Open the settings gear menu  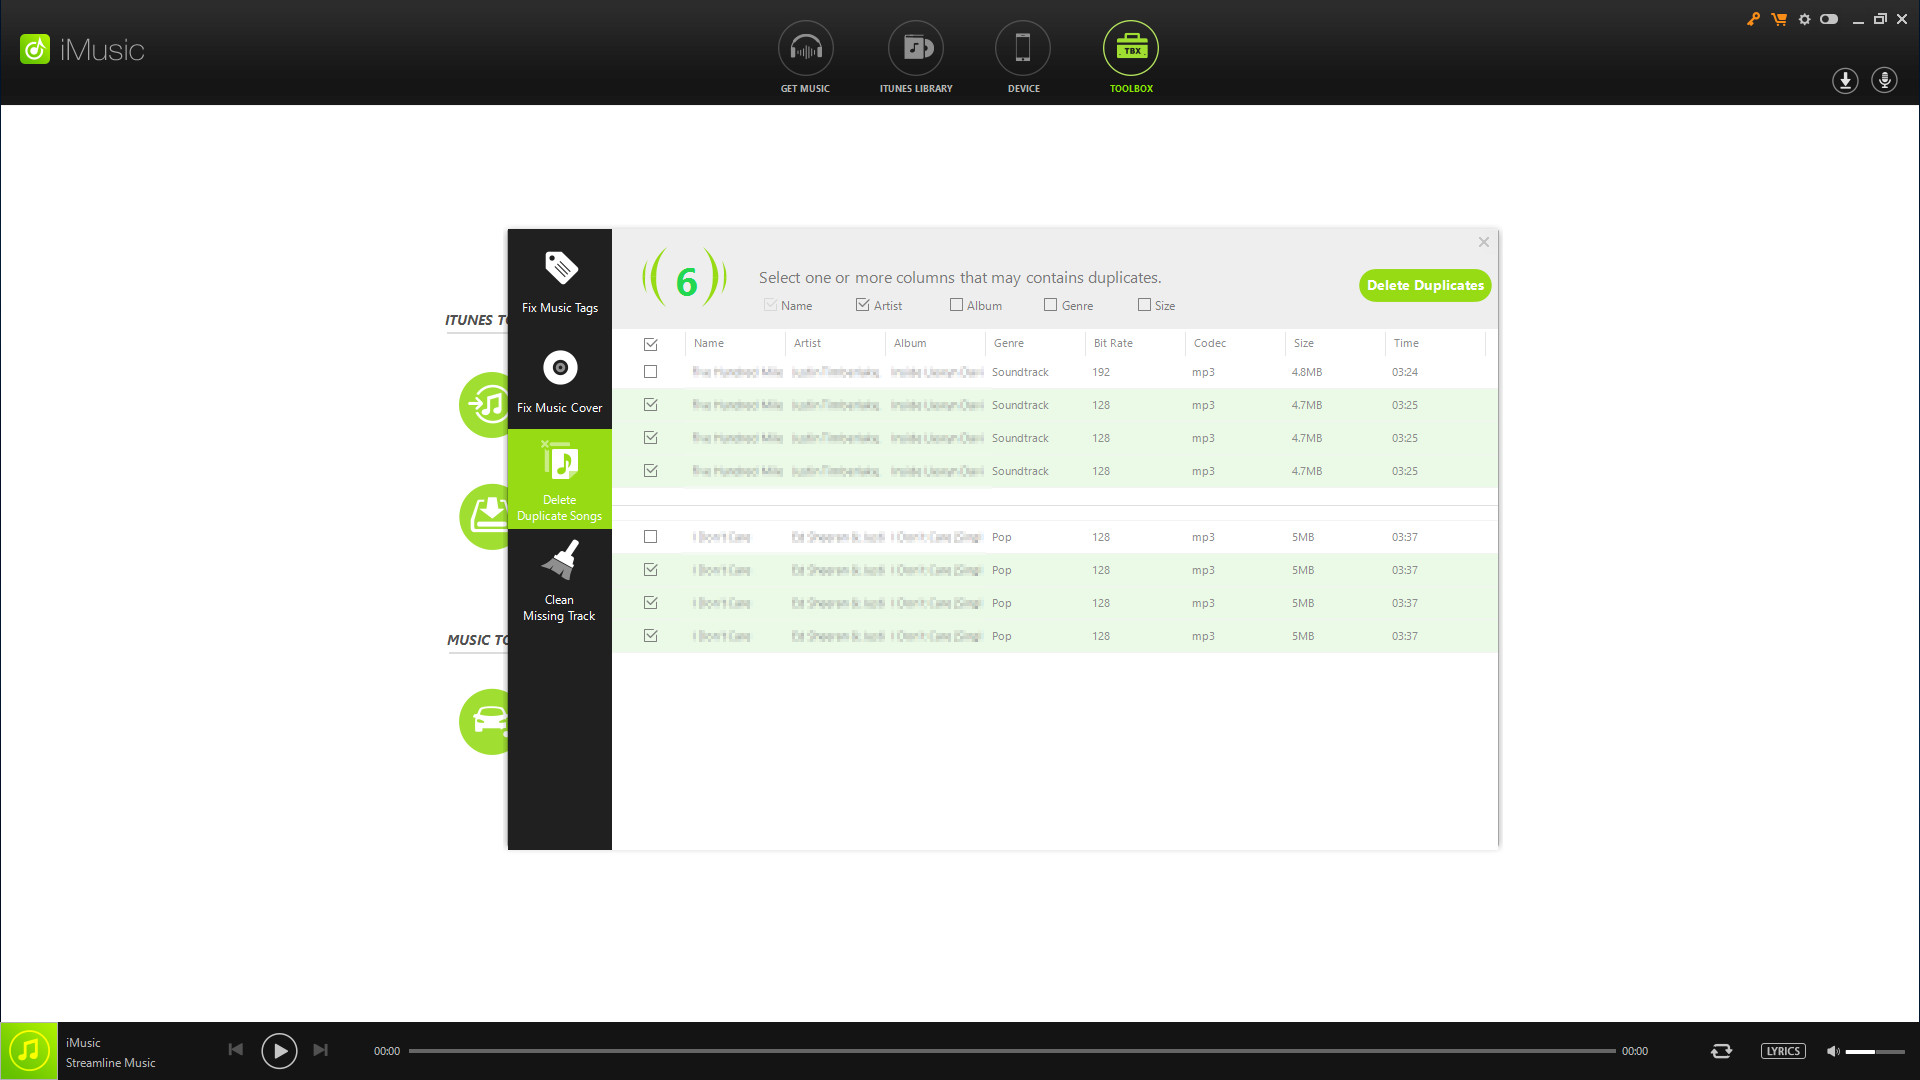1804,19
